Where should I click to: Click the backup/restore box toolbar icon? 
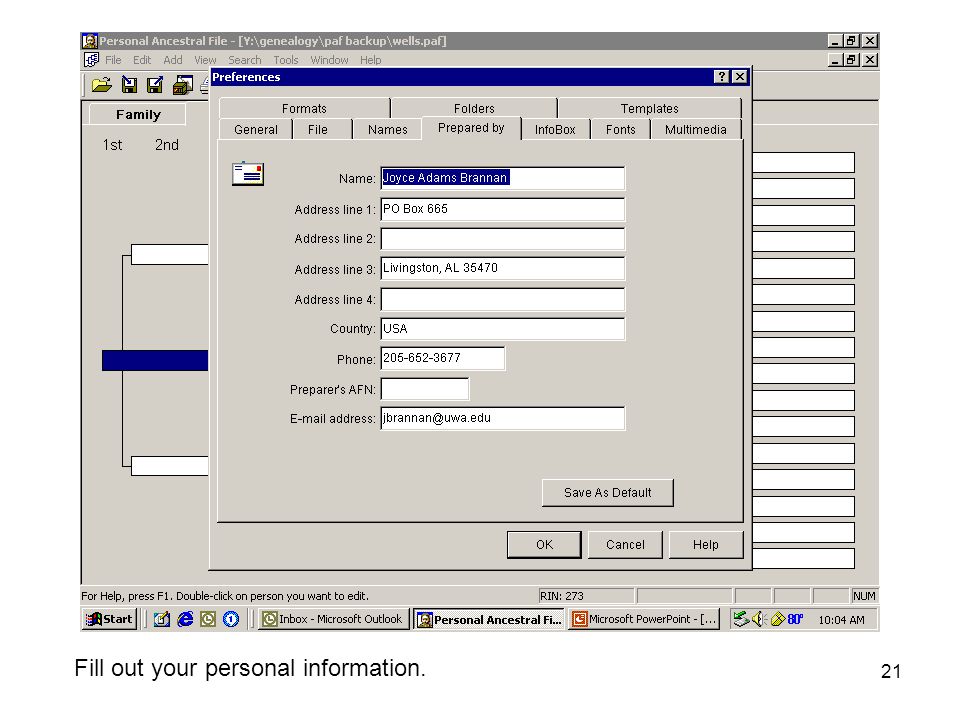pyautogui.click(x=182, y=85)
